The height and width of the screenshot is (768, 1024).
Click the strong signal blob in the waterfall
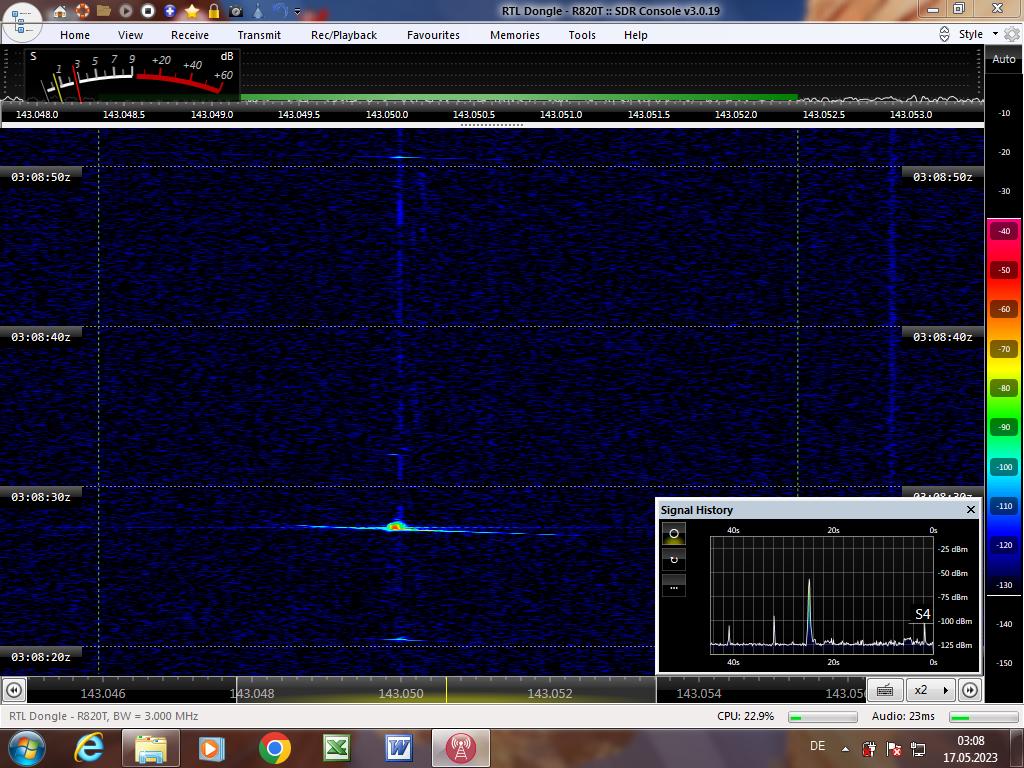[x=394, y=526]
